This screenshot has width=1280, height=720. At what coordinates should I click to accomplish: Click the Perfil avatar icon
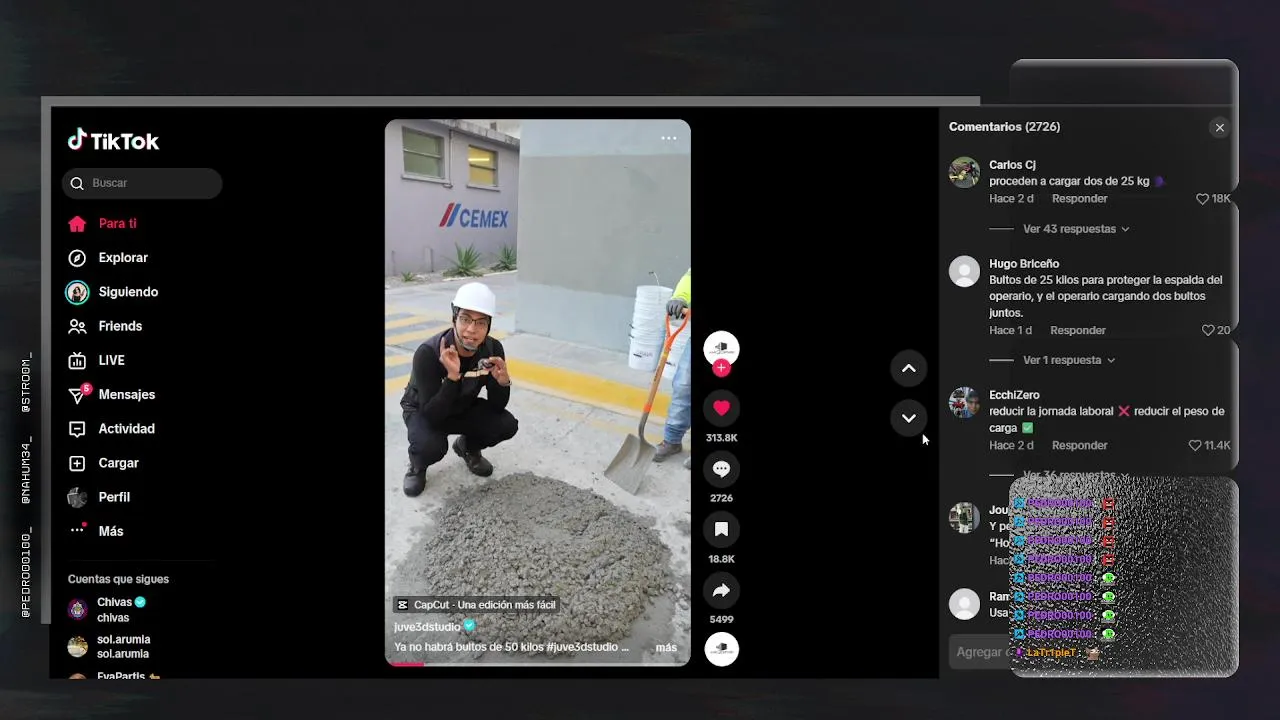pyautogui.click(x=77, y=497)
